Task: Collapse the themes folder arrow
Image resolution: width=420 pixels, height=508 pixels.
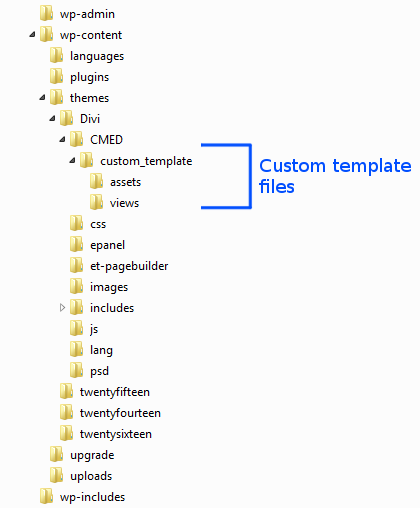Action: pos(42,97)
